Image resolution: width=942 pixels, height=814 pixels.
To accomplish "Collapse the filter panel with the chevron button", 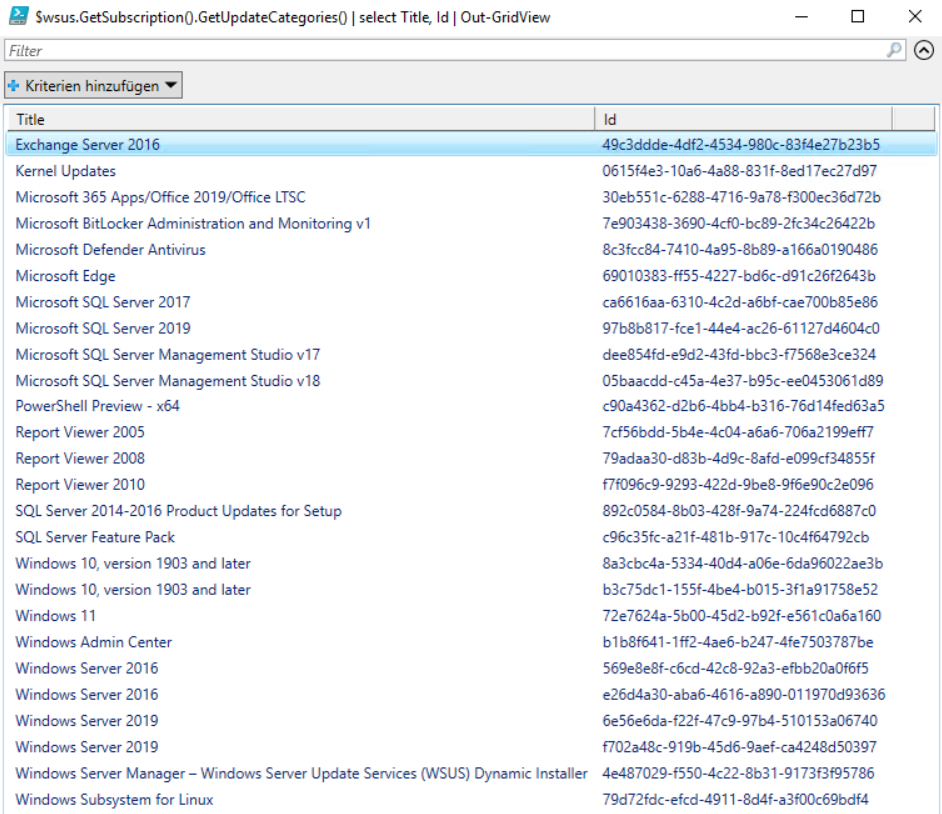I will click(924, 50).
